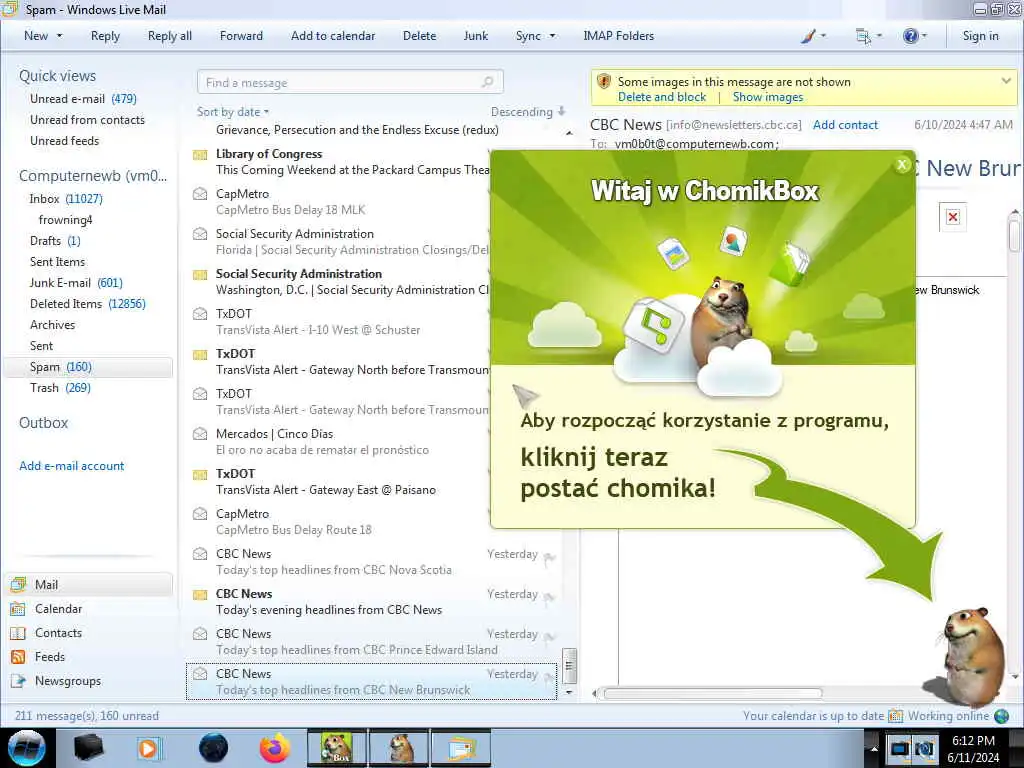The height and width of the screenshot is (768, 1024).
Task: Click Forward in the toolbar
Action: click(241, 36)
